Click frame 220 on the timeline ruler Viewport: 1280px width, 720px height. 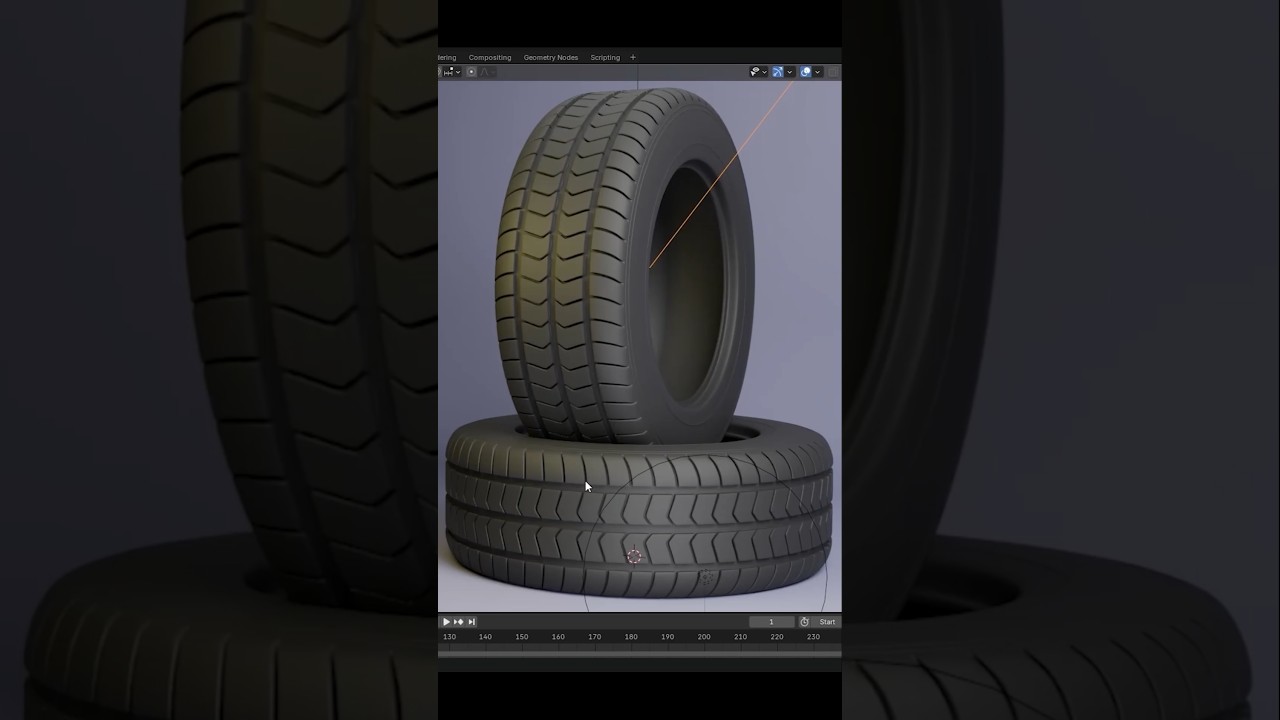(x=777, y=637)
